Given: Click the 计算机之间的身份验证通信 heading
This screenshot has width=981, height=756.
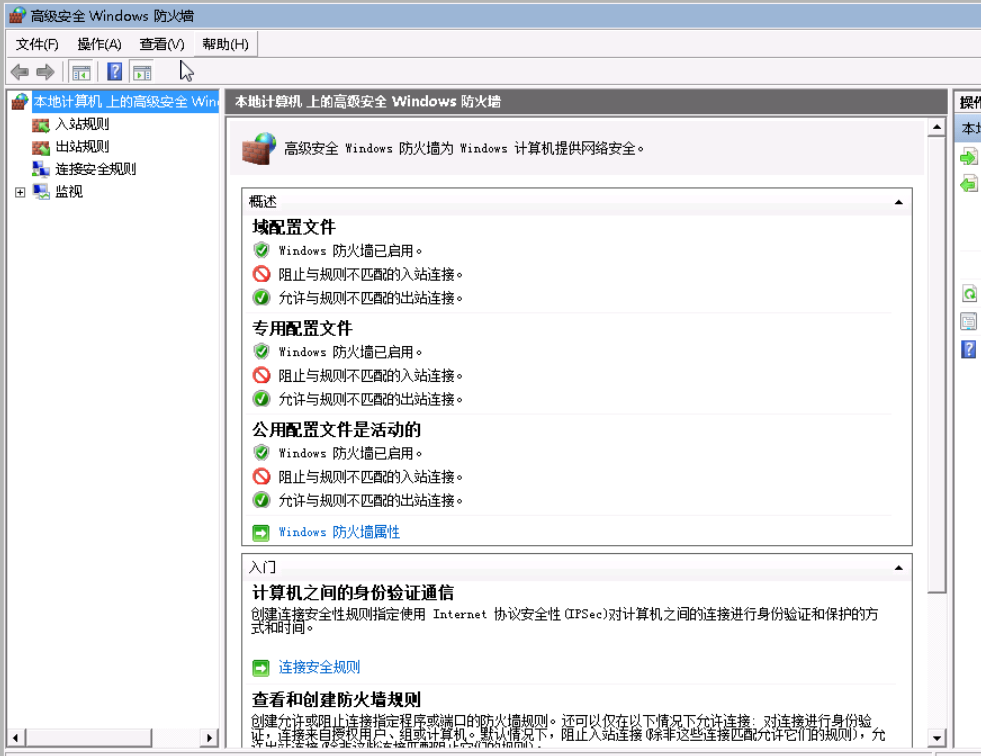Looking at the screenshot, I should click(x=353, y=593).
